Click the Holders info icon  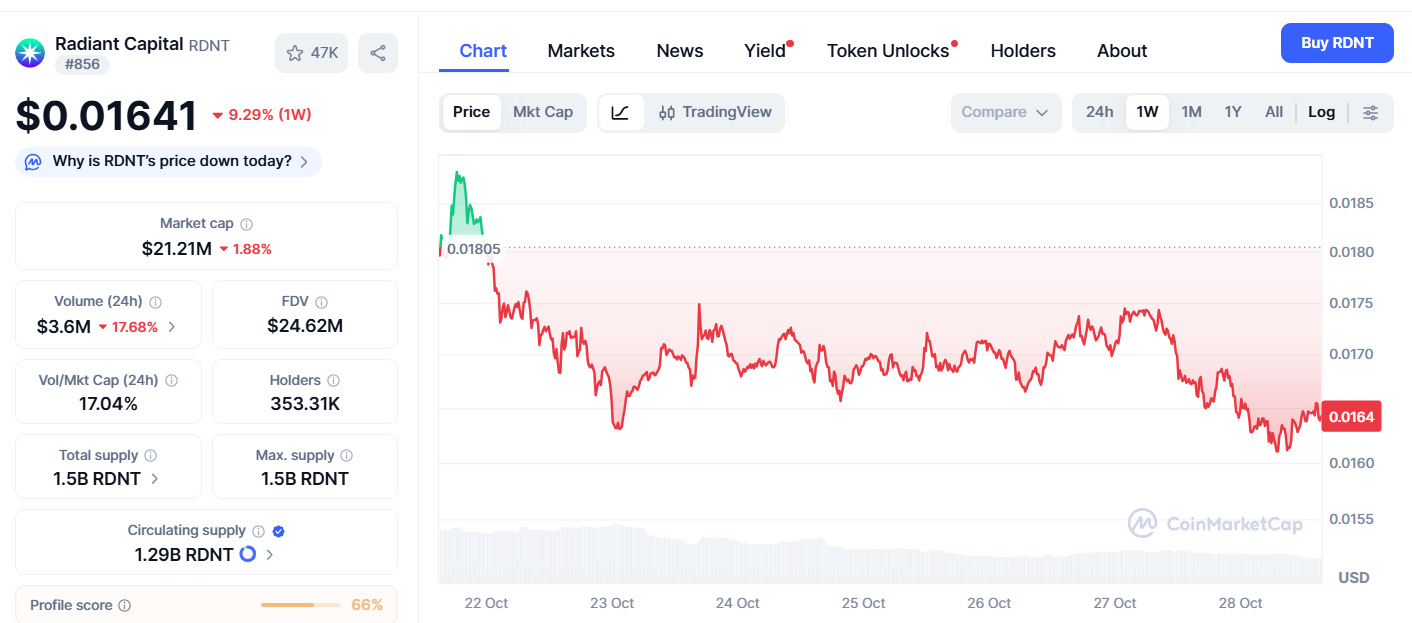tap(333, 380)
